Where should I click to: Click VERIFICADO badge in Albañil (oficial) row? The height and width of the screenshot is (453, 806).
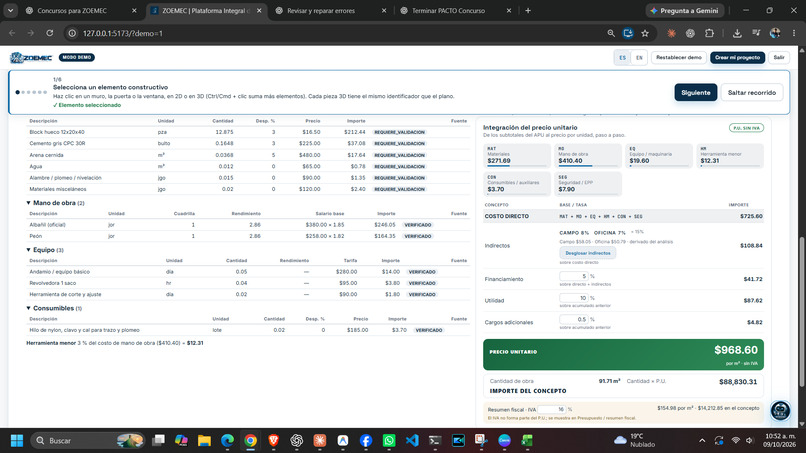[x=417, y=225]
